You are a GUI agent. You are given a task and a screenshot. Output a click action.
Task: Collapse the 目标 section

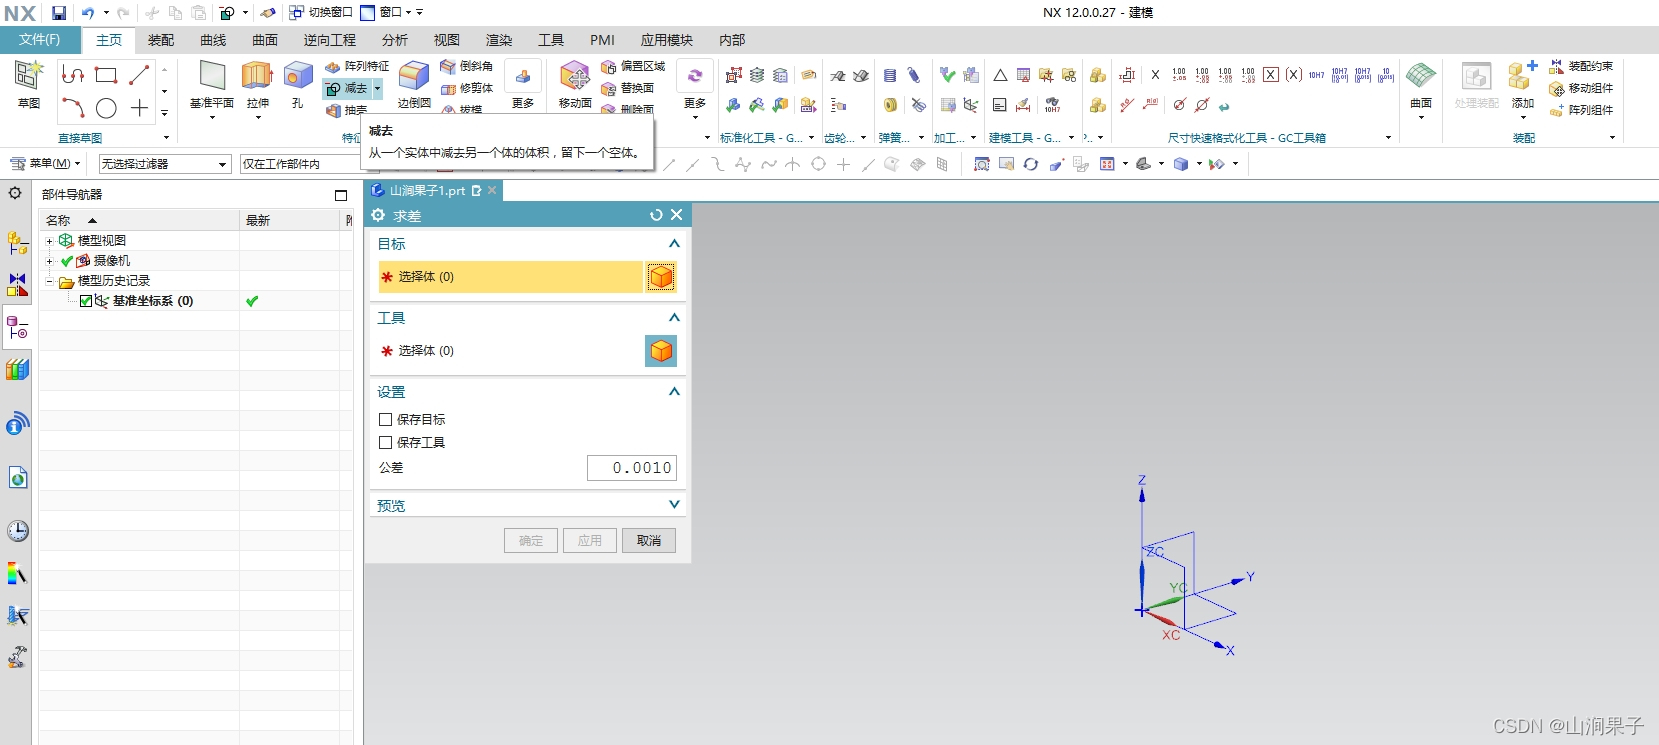674,244
